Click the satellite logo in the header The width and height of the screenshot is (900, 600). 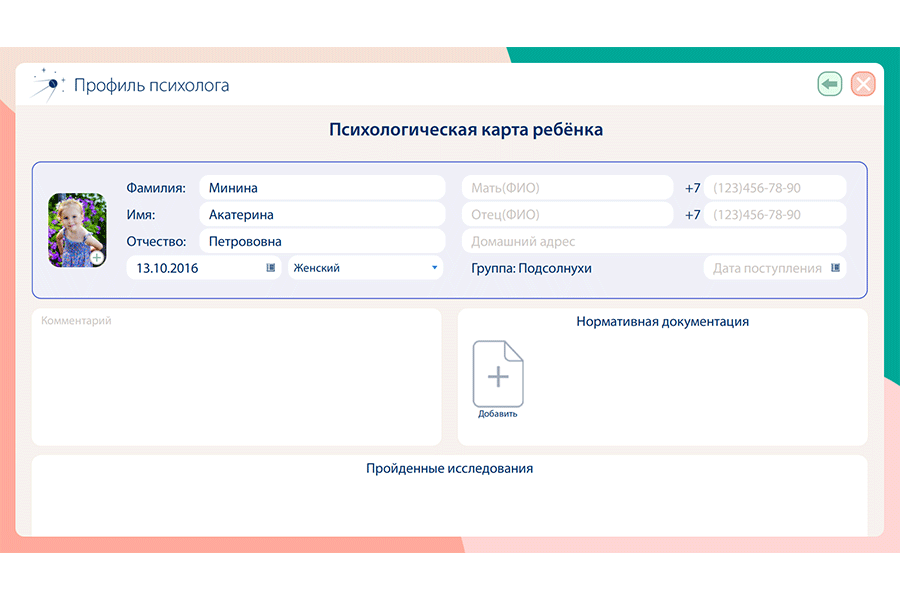tap(46, 84)
